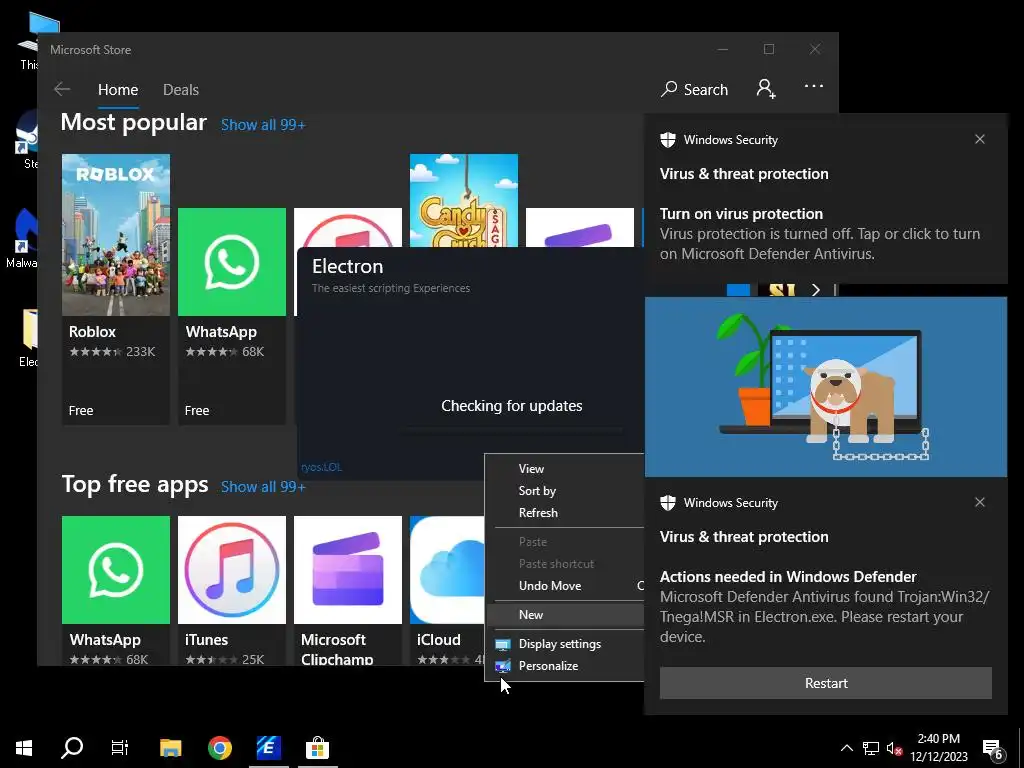This screenshot has width=1024, height=768.
Task: Select the Electron folder on desktop
Action: pos(29,338)
